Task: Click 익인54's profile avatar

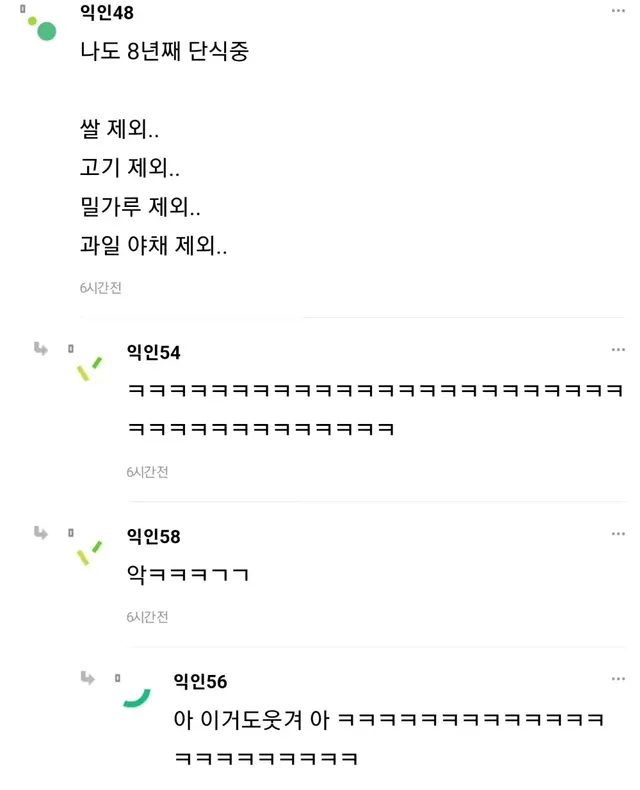Action: [89, 367]
